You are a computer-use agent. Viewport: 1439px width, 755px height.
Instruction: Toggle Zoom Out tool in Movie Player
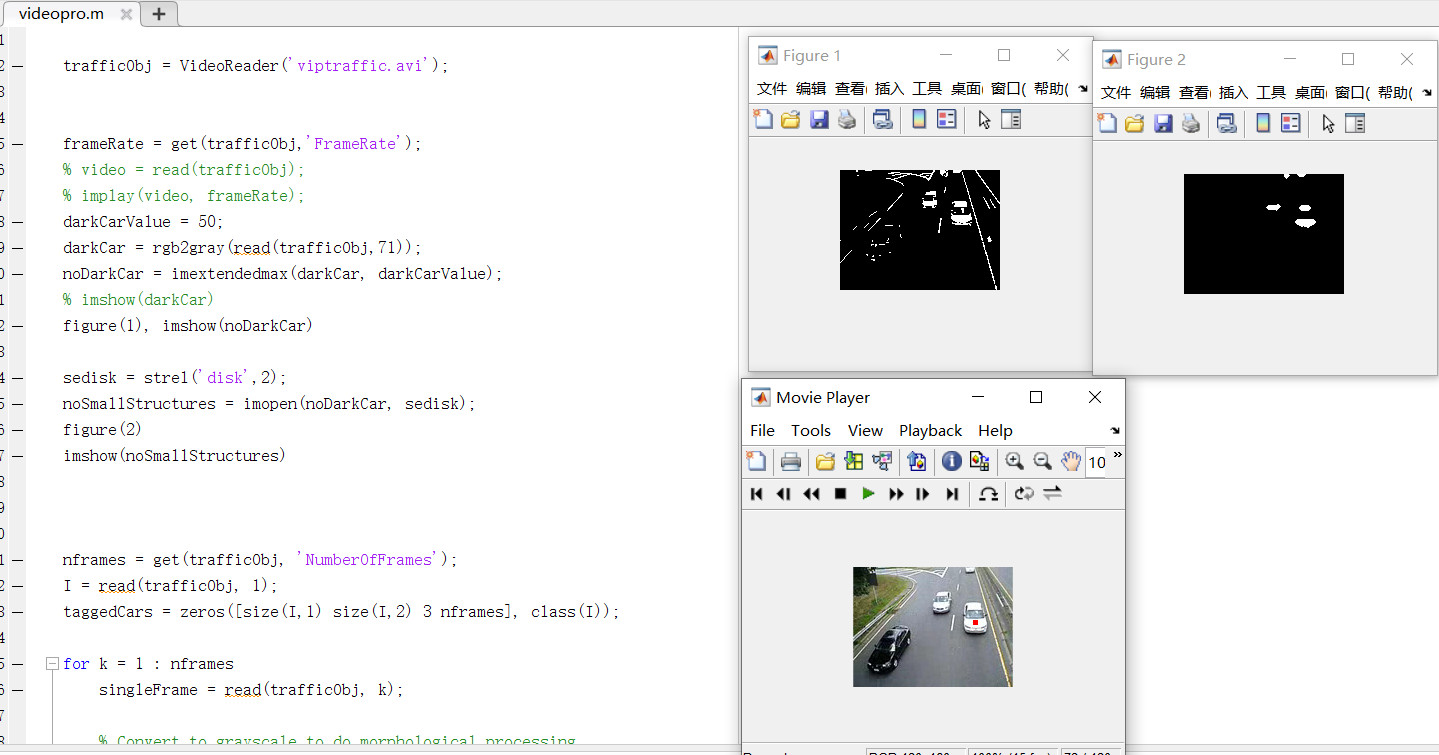1042,461
